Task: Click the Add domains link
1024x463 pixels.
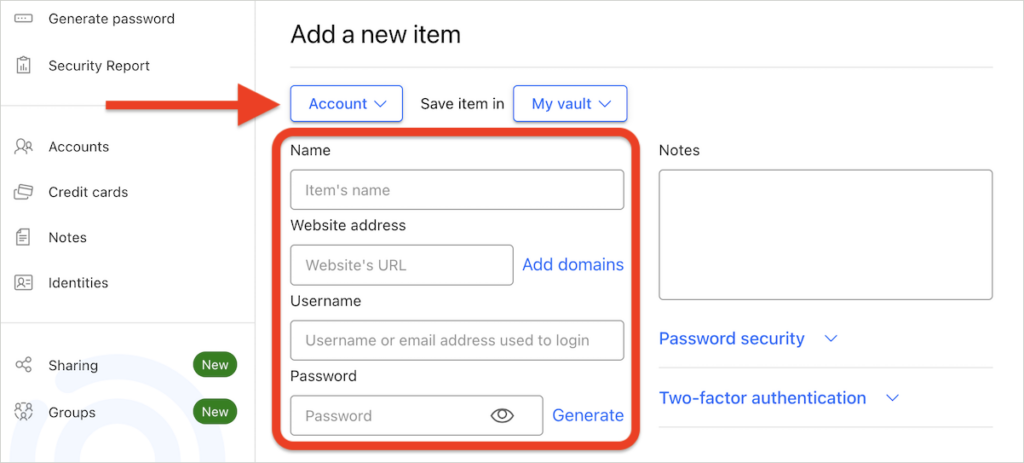Action: pyautogui.click(x=573, y=265)
